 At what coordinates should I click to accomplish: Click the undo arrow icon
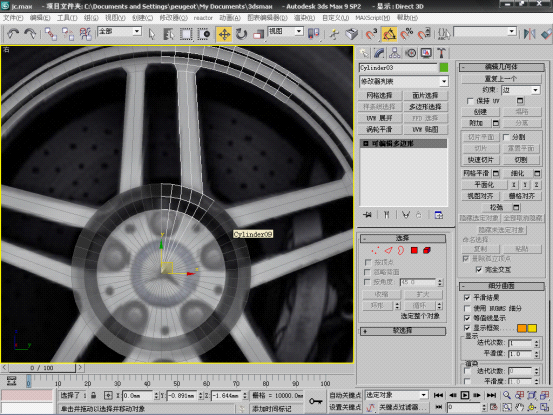click(13, 34)
